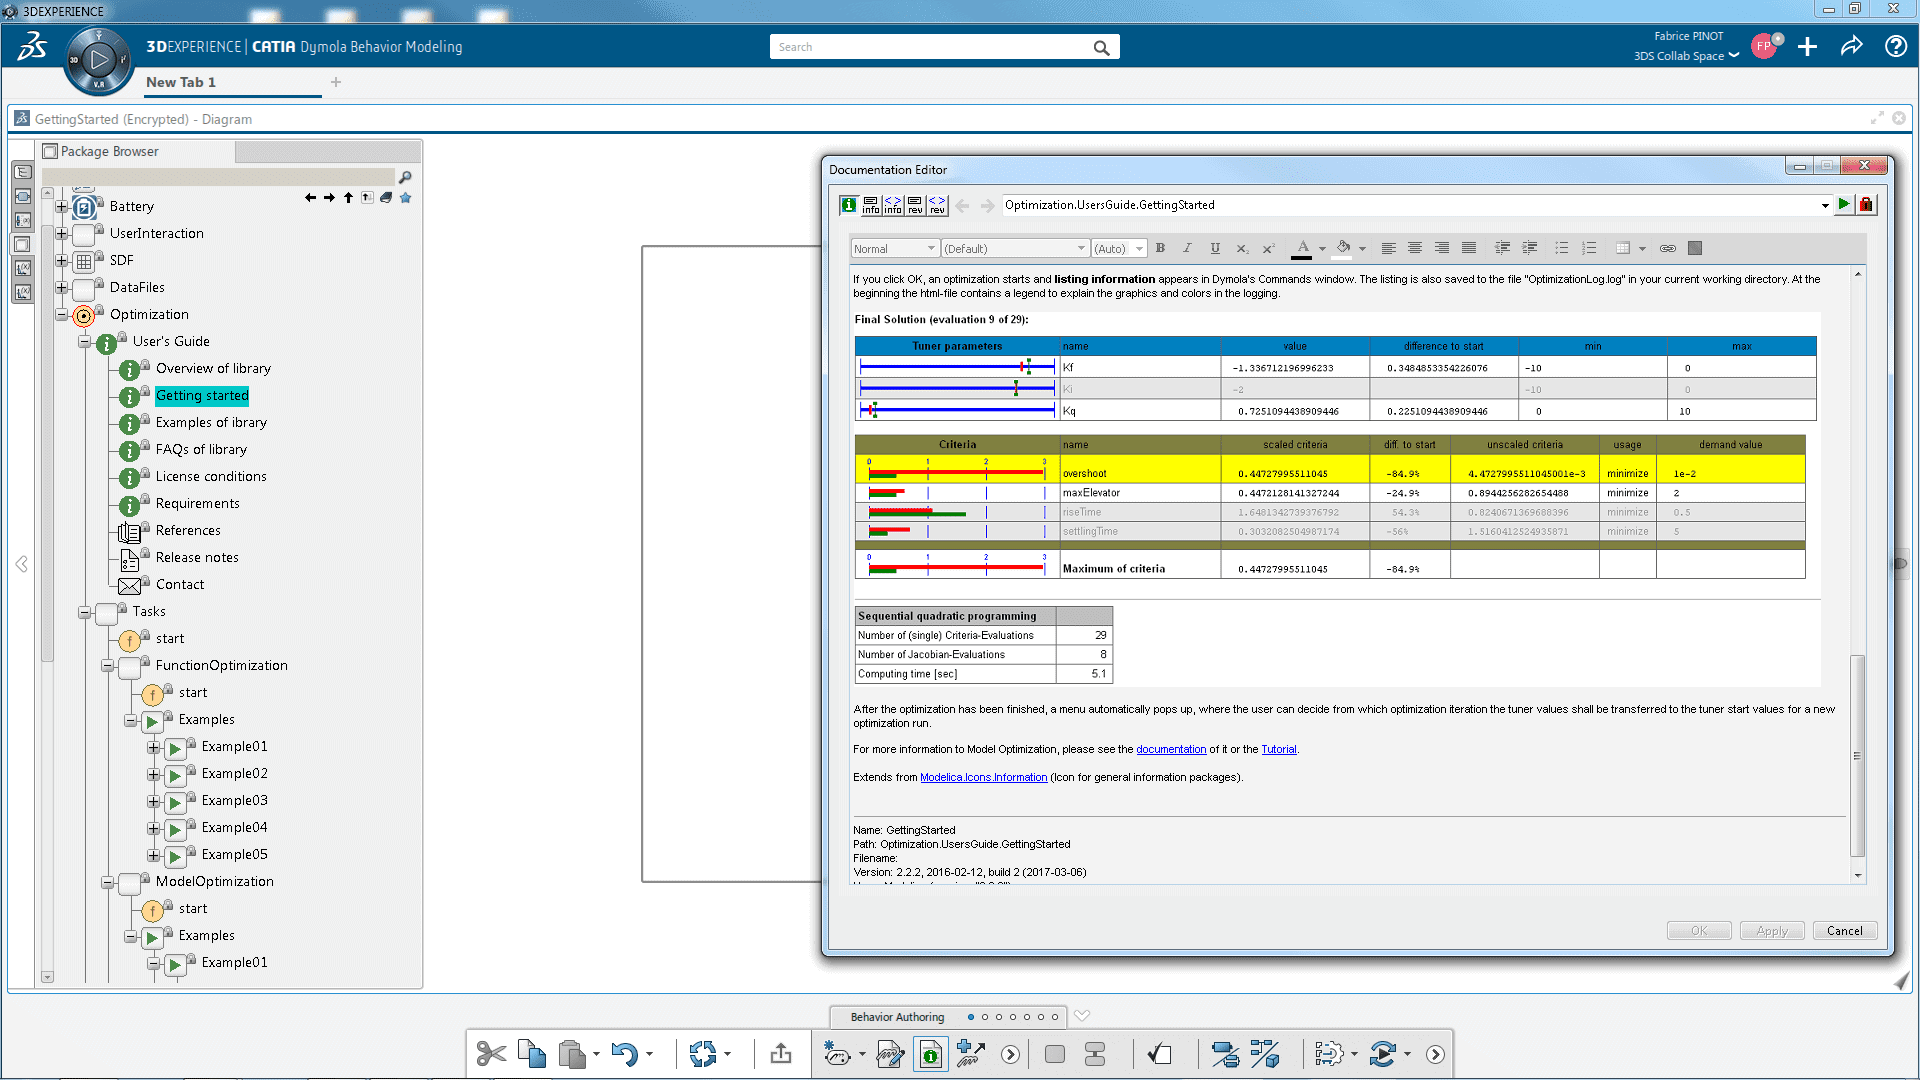Click the green run arrow beside class path

coord(1844,205)
